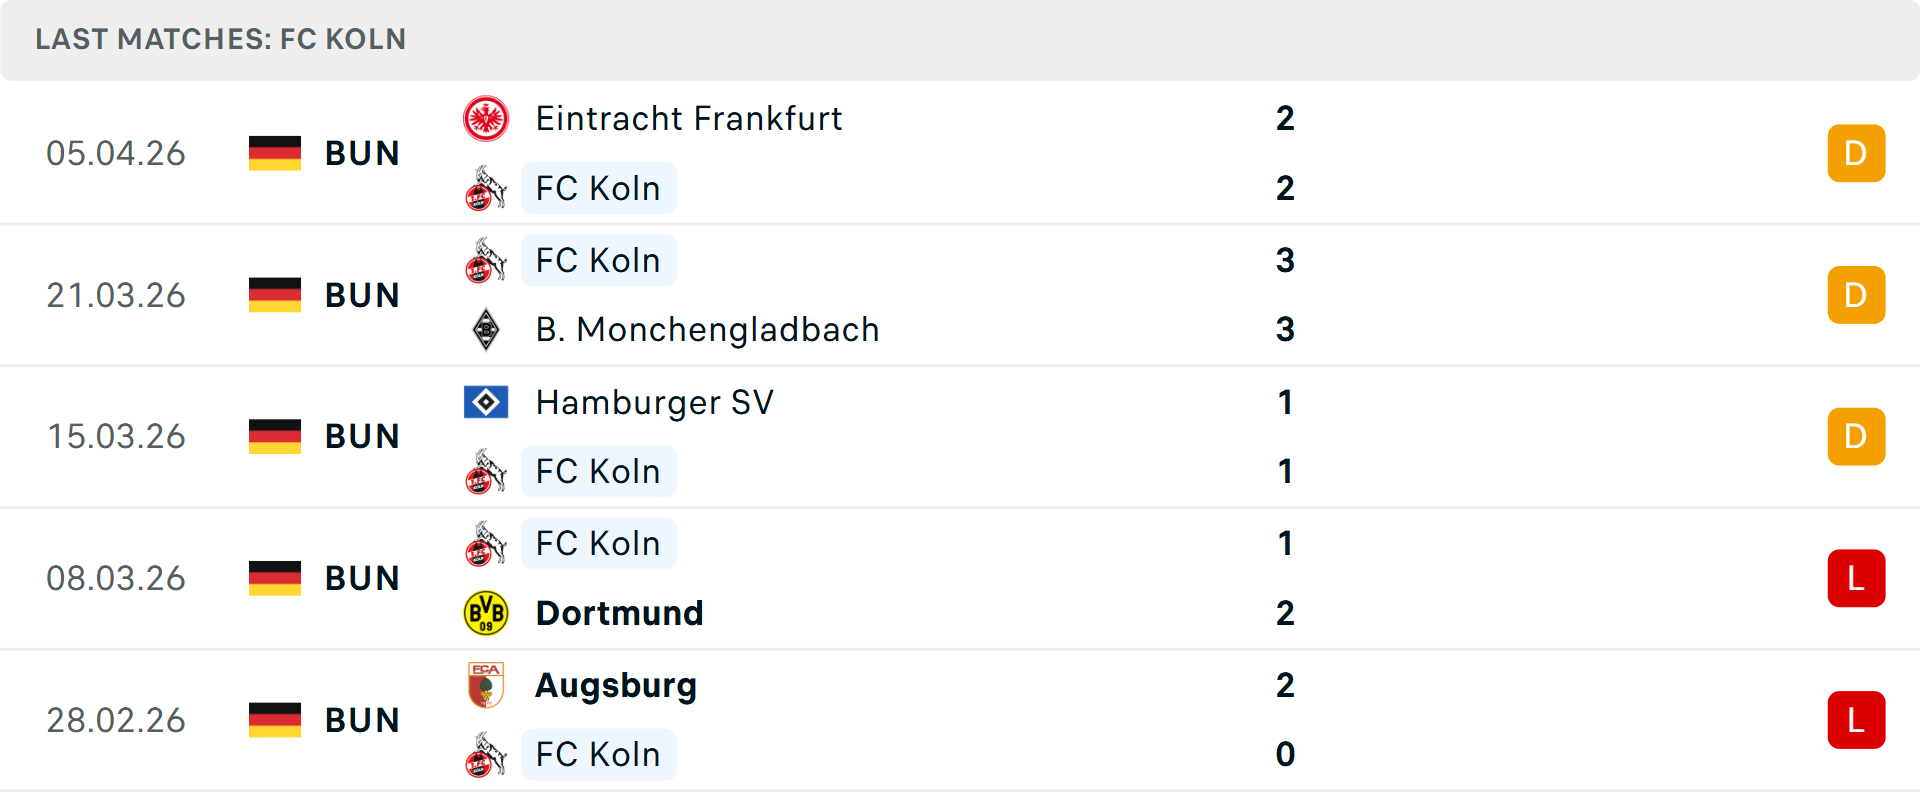Click the Last Matches: FC Koln header
Screen dimensions: 1920x792
[x=221, y=39]
